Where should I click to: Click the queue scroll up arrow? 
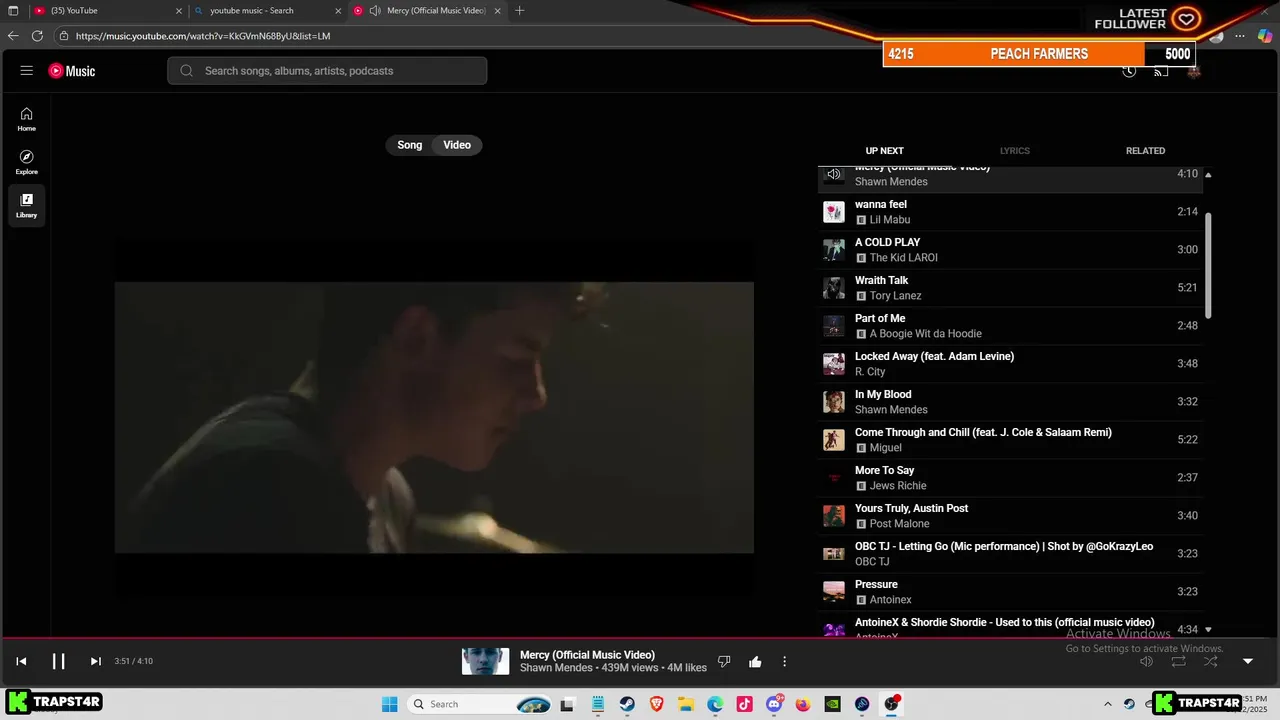click(1208, 175)
